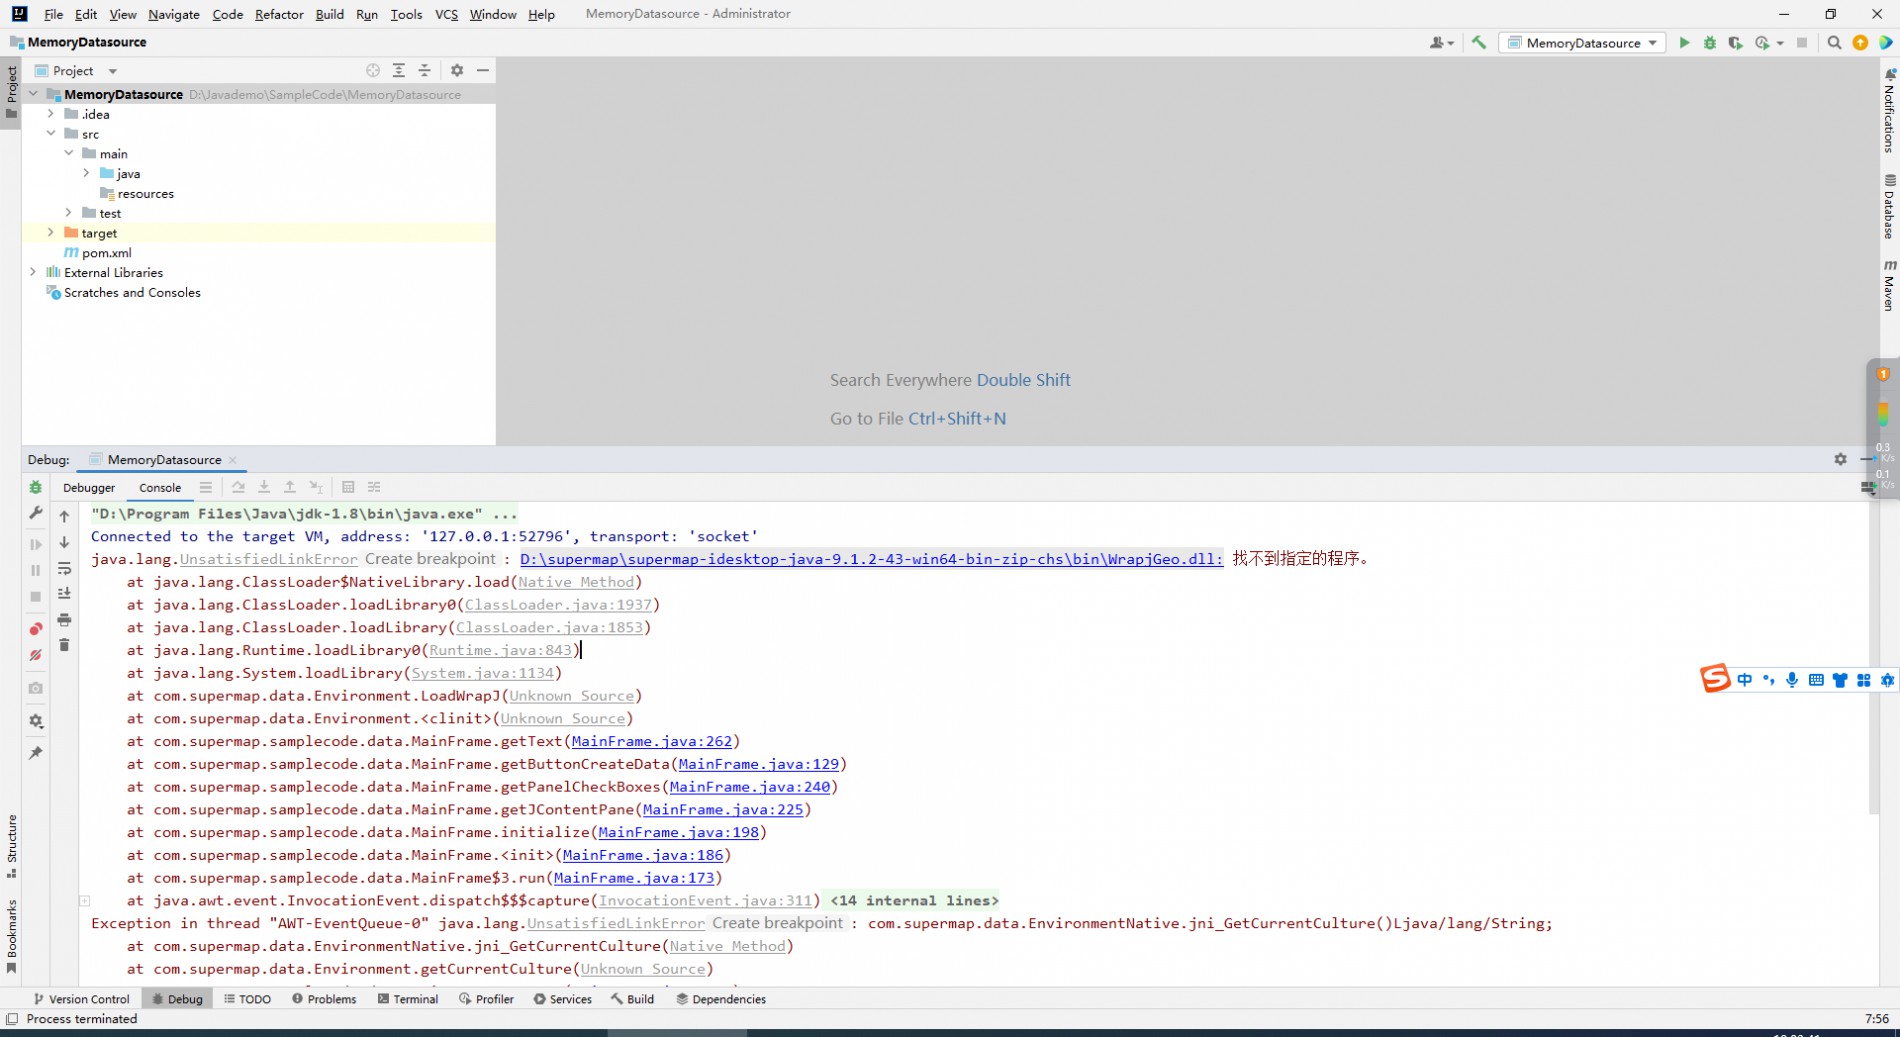Toggle Scroll to End in console

pyautogui.click(x=64, y=594)
